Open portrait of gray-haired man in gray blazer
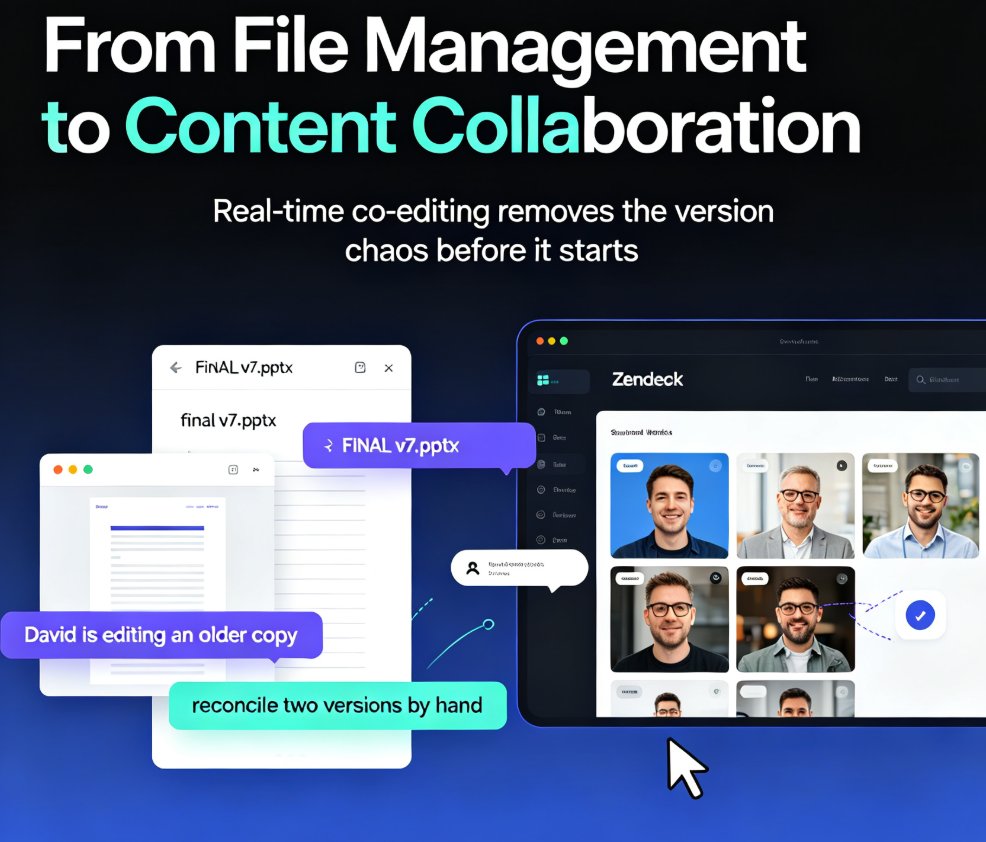The image size is (986, 842). (x=795, y=506)
